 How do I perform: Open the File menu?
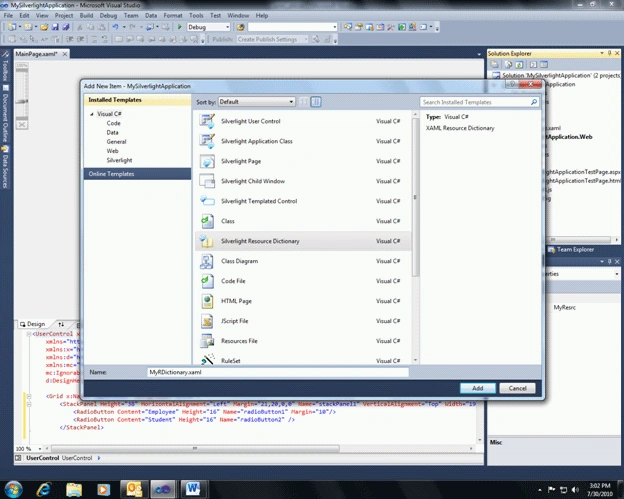pos(8,16)
